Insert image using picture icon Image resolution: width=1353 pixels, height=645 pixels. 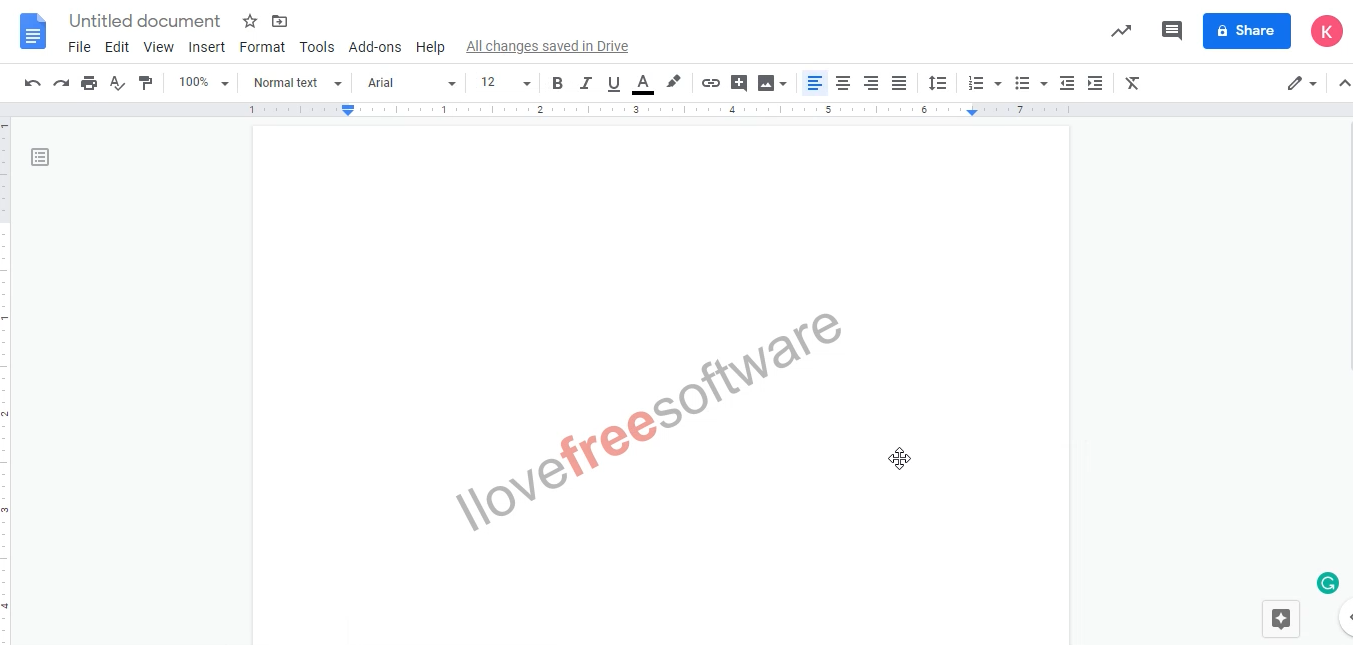[766, 83]
